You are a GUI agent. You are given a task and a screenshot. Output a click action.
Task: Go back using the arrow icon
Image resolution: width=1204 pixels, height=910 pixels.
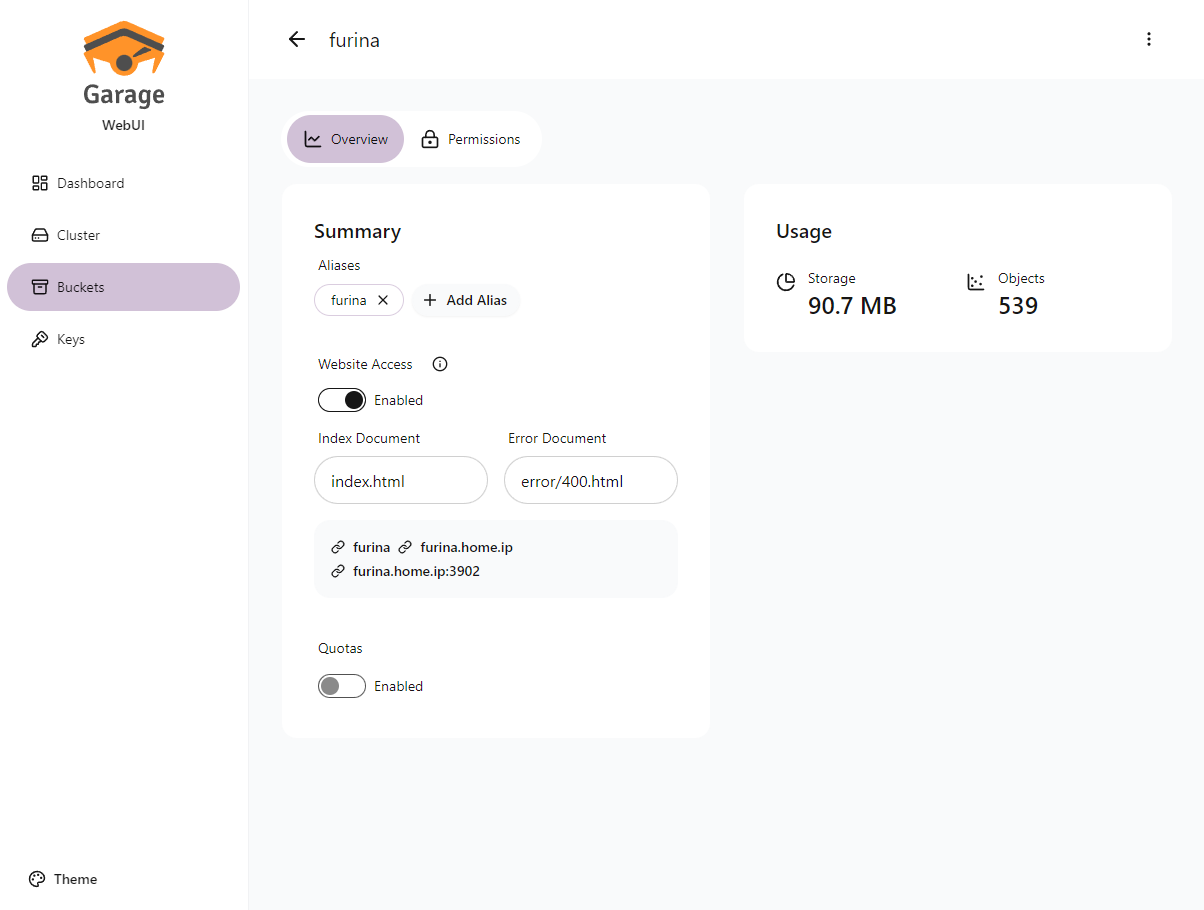[x=297, y=40]
